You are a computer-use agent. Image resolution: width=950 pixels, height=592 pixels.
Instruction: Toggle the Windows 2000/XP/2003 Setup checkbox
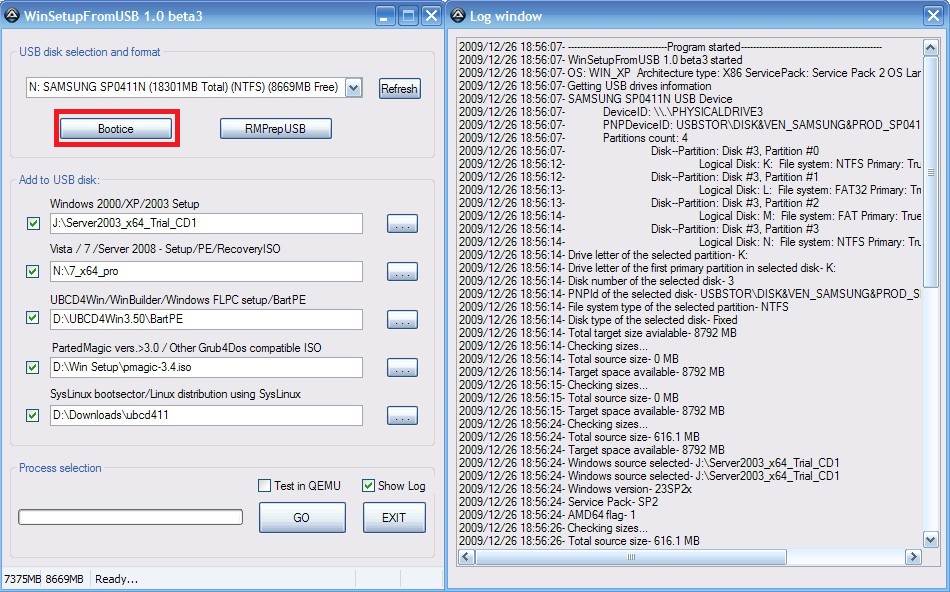coord(34,223)
